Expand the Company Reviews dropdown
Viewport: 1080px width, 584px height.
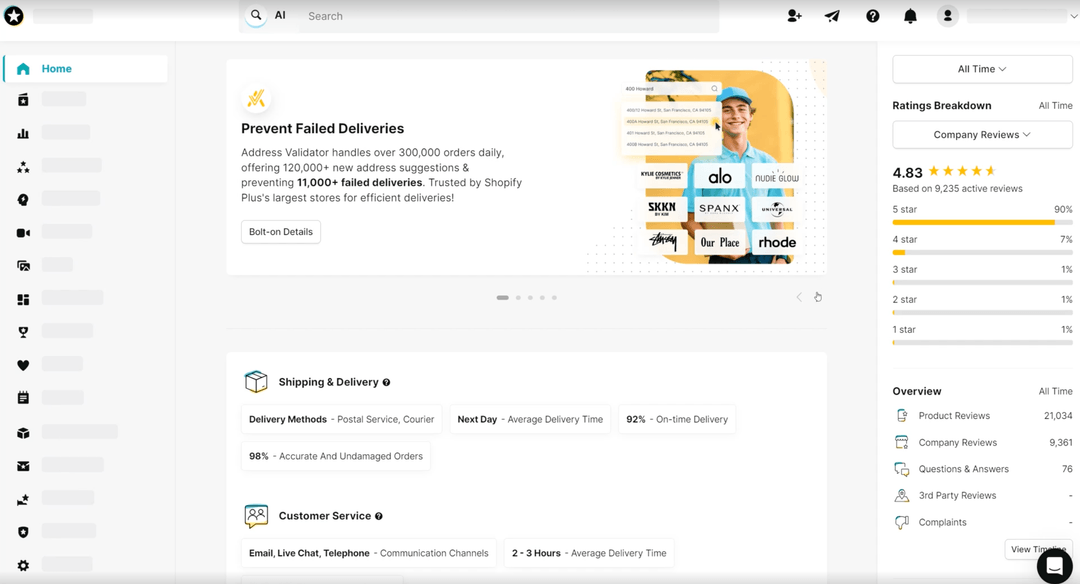982,134
